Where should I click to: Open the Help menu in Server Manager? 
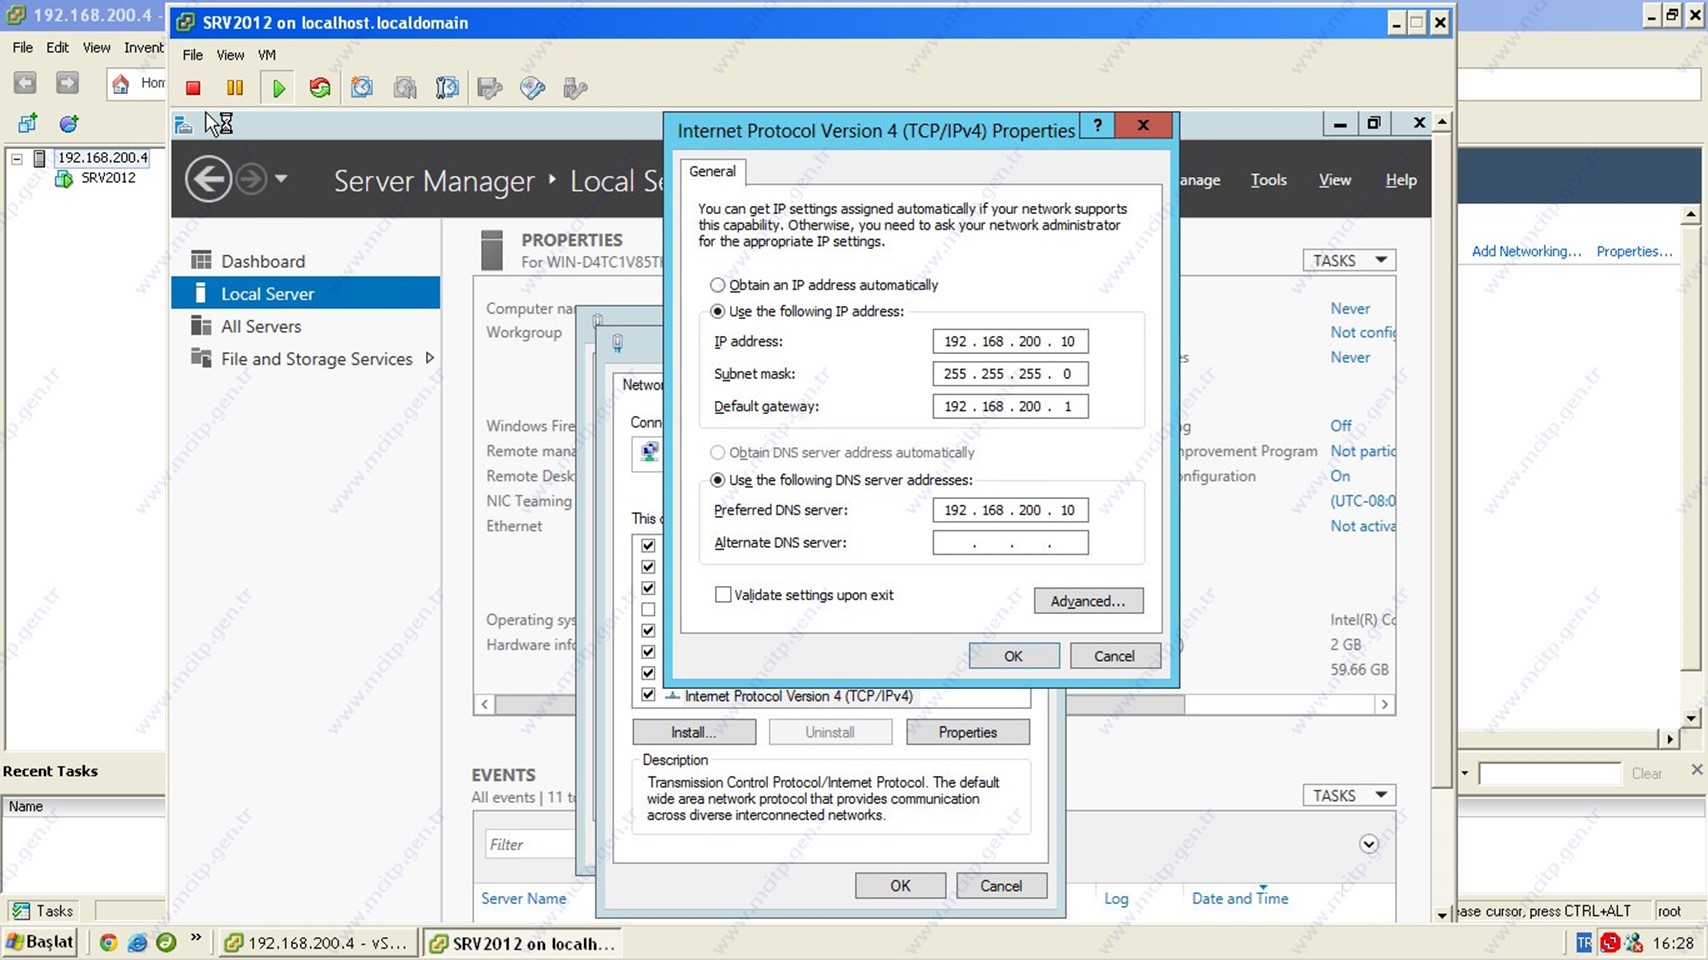[x=1400, y=180]
